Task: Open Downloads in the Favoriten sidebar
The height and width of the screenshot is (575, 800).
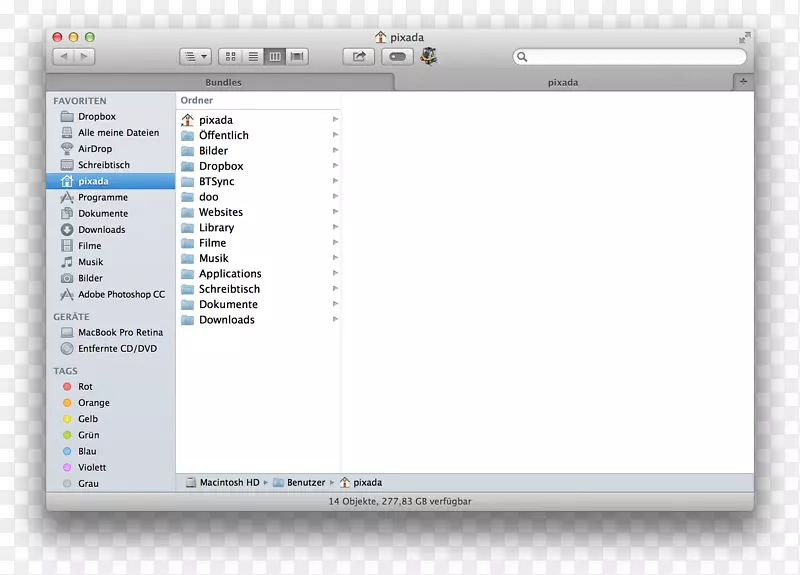Action: (110, 230)
